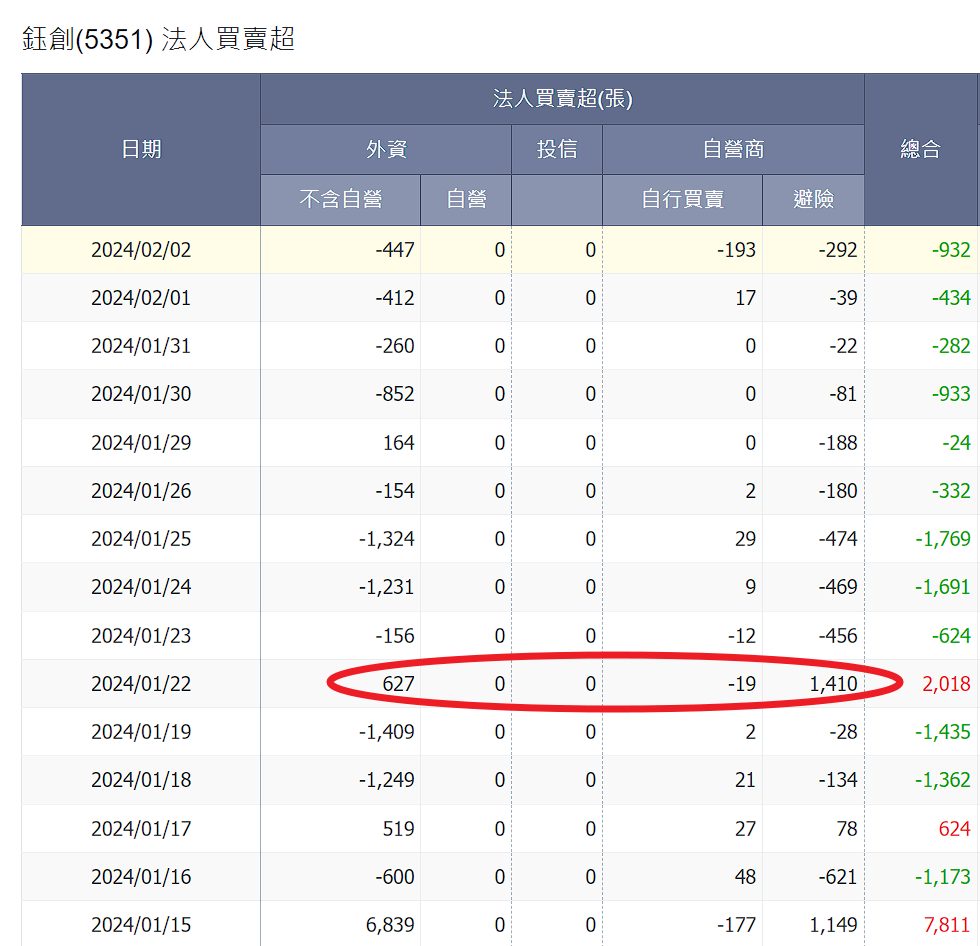Select the 624 total on 2024/01/17
The width and height of the screenshot is (980, 946).
click(953, 828)
